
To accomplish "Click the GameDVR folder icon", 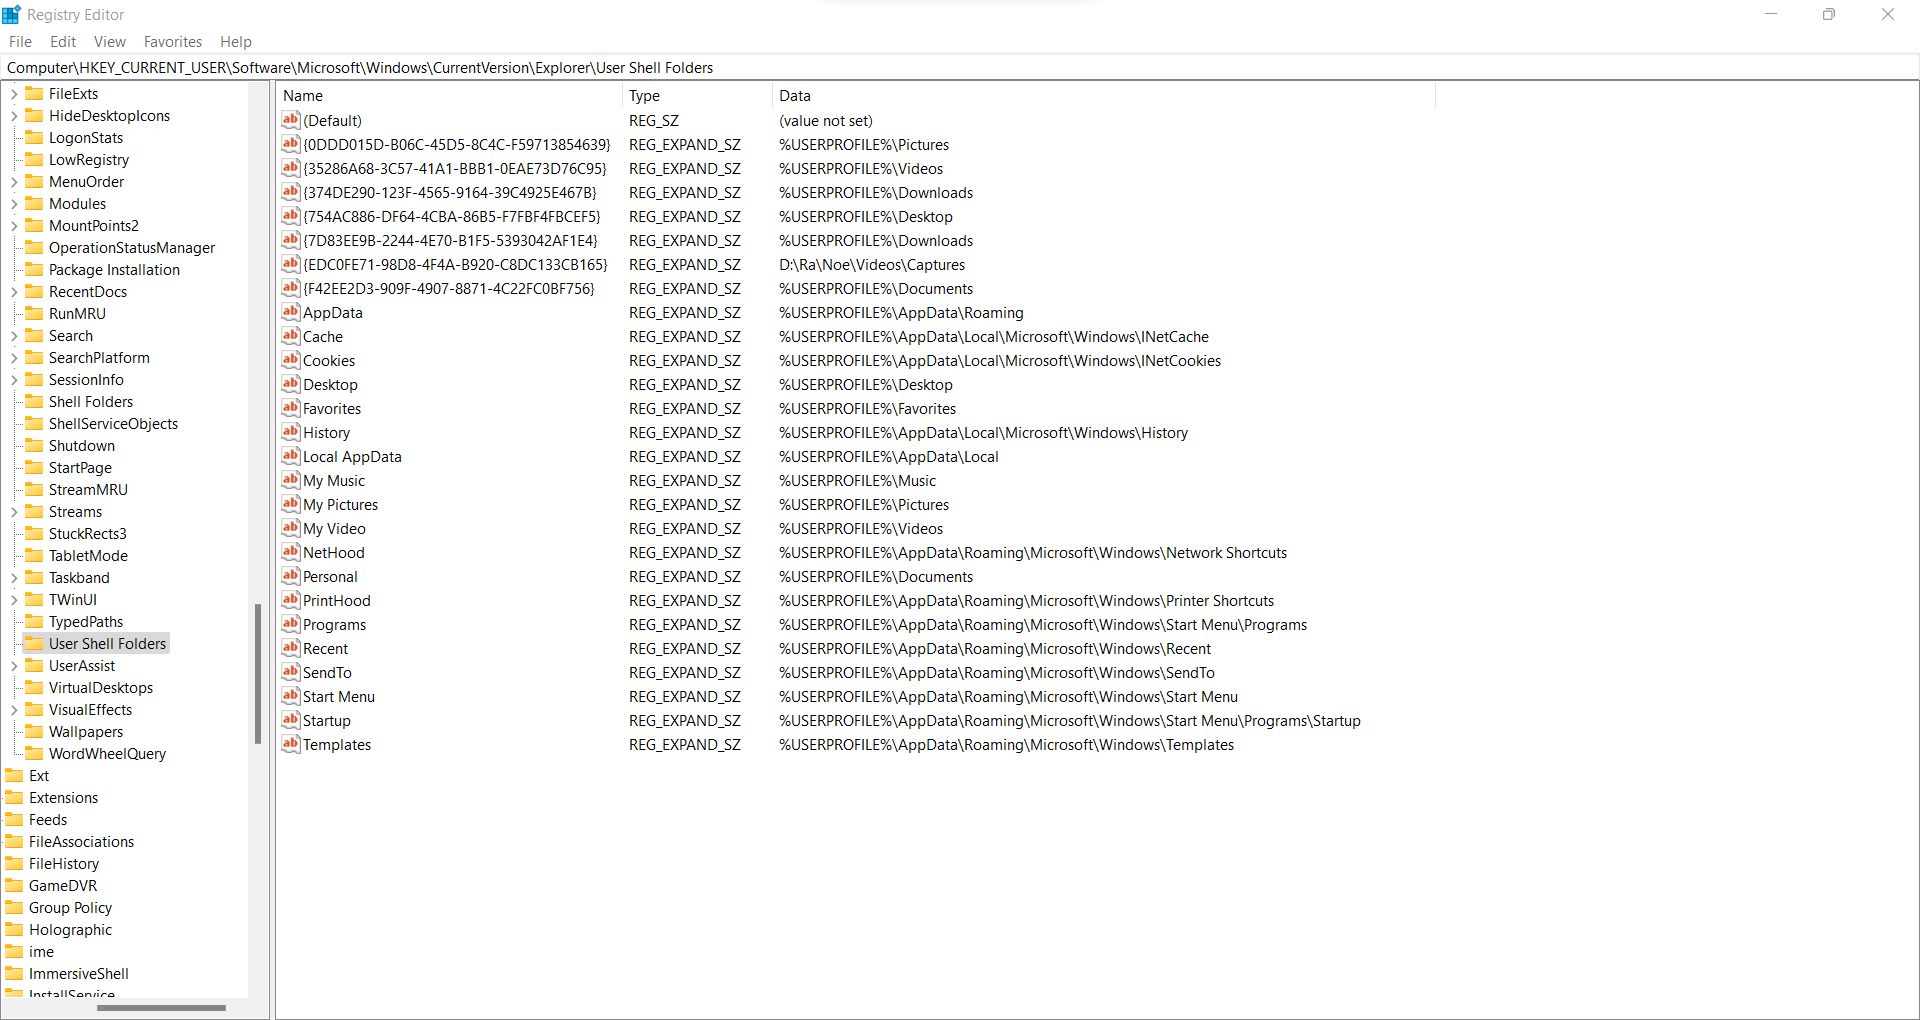I will (14, 885).
